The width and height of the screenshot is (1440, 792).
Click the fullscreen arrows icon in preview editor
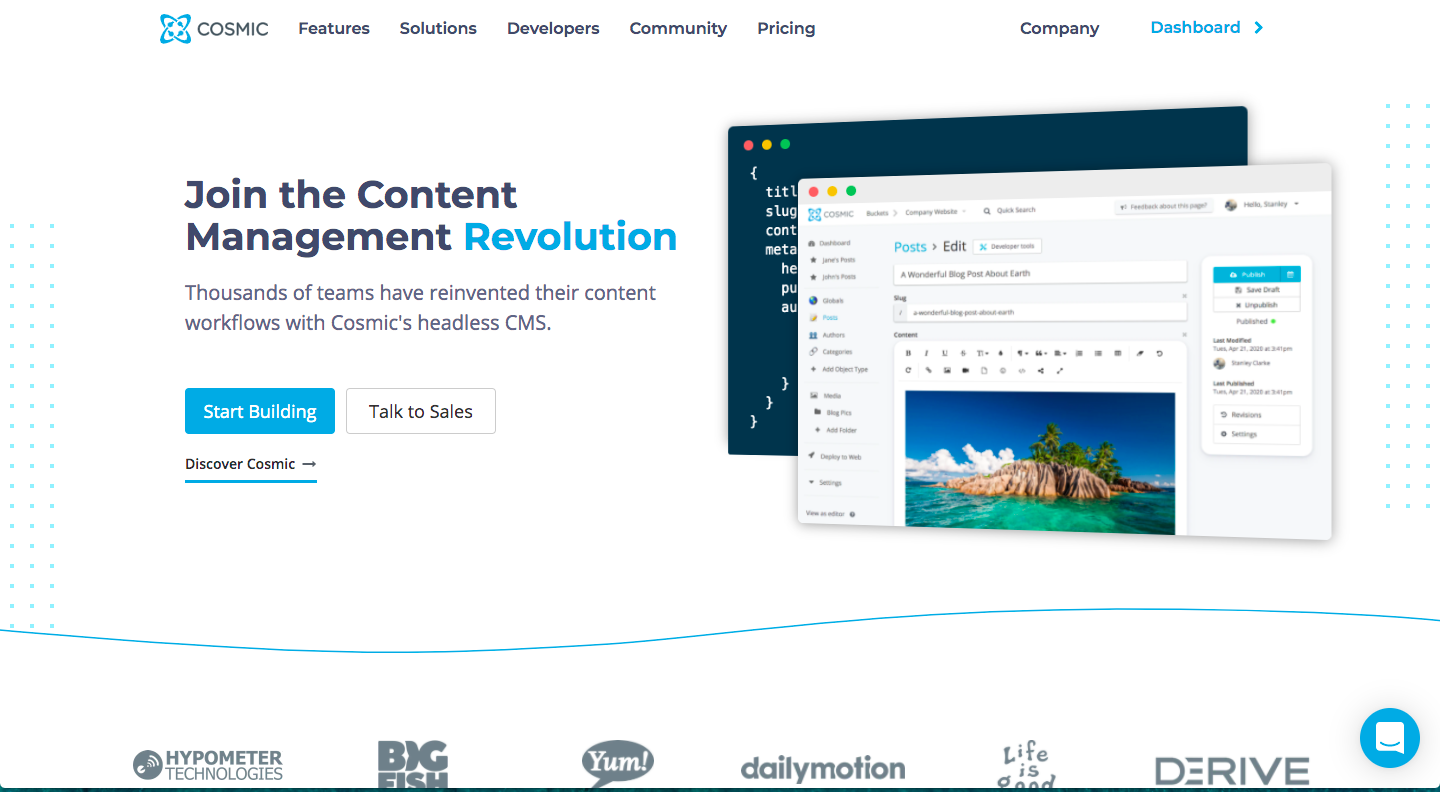[1060, 371]
